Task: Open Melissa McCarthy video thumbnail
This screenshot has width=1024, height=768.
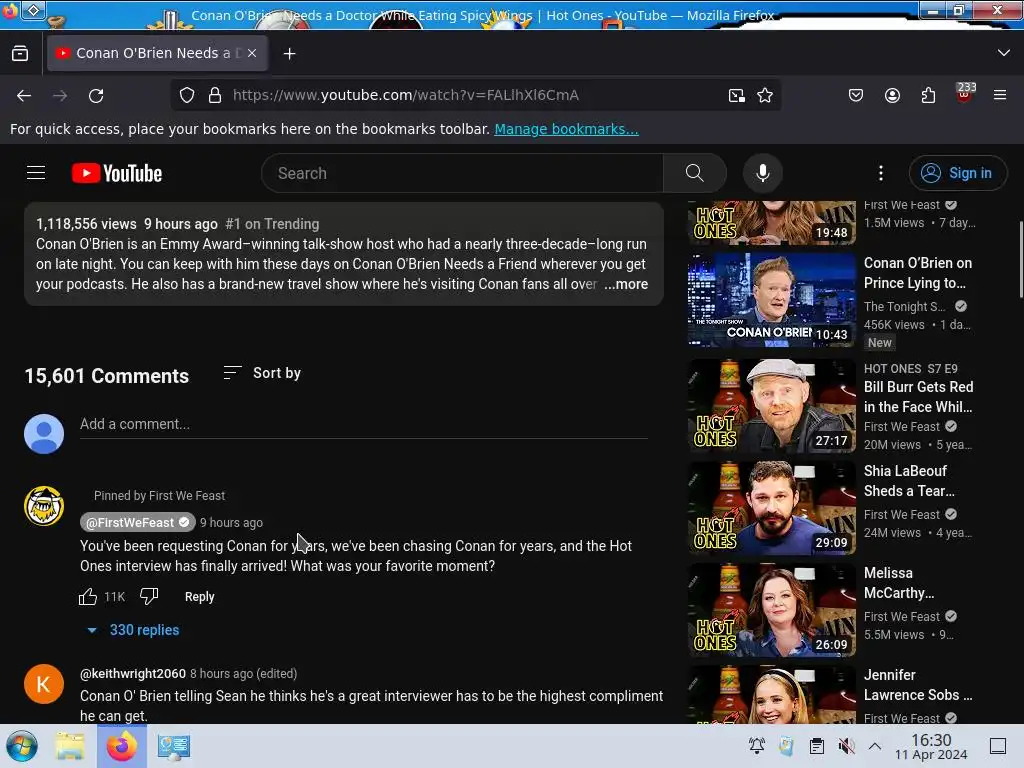Action: tap(771, 610)
